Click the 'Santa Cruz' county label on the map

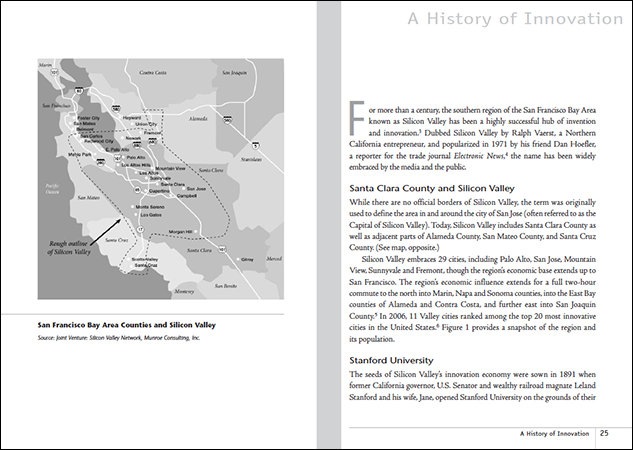[x=117, y=240]
